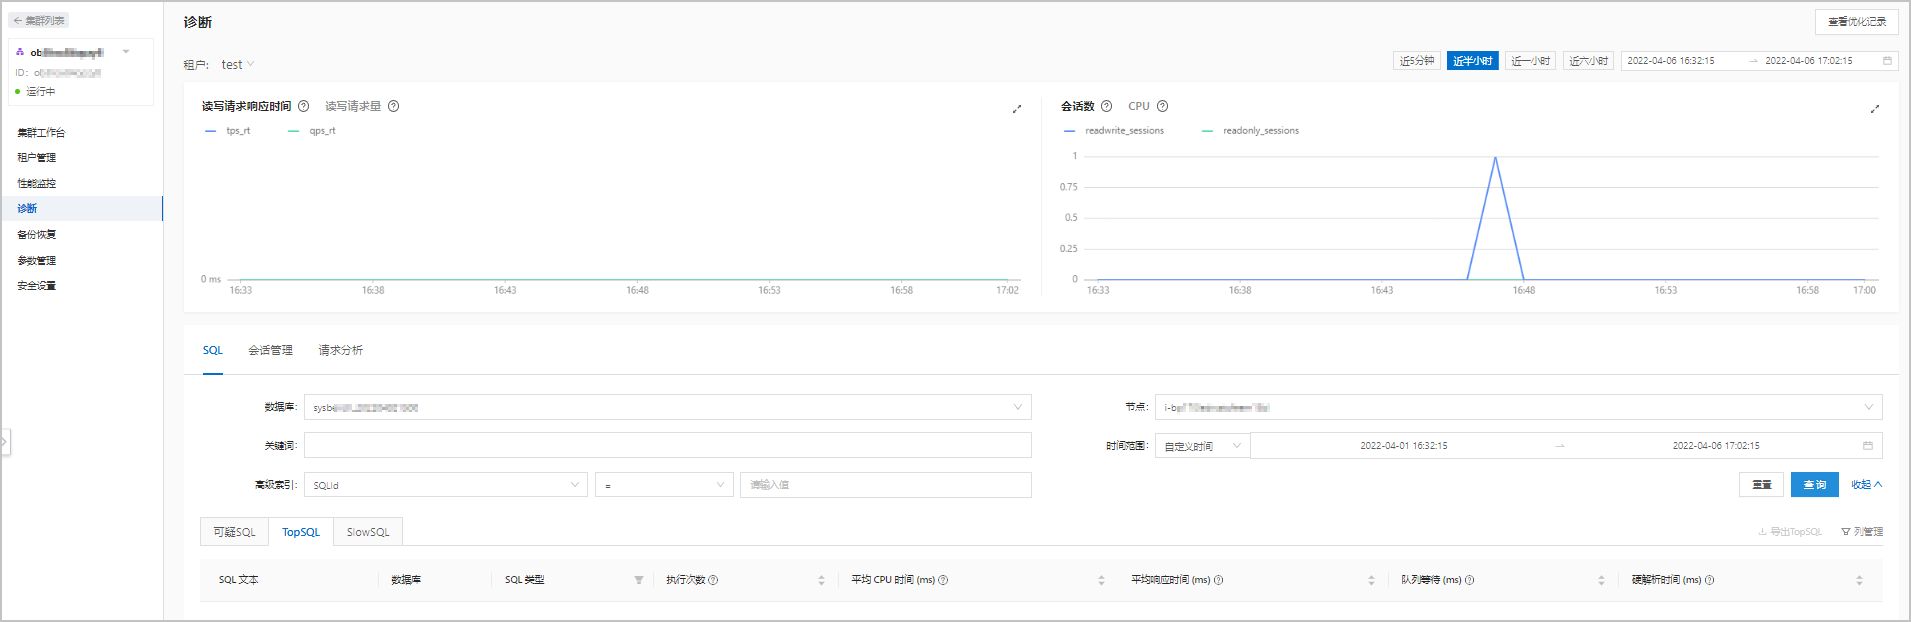Click top start time 2022-04-06 16:32:15
This screenshot has height=622, width=1911.
pos(1671,61)
